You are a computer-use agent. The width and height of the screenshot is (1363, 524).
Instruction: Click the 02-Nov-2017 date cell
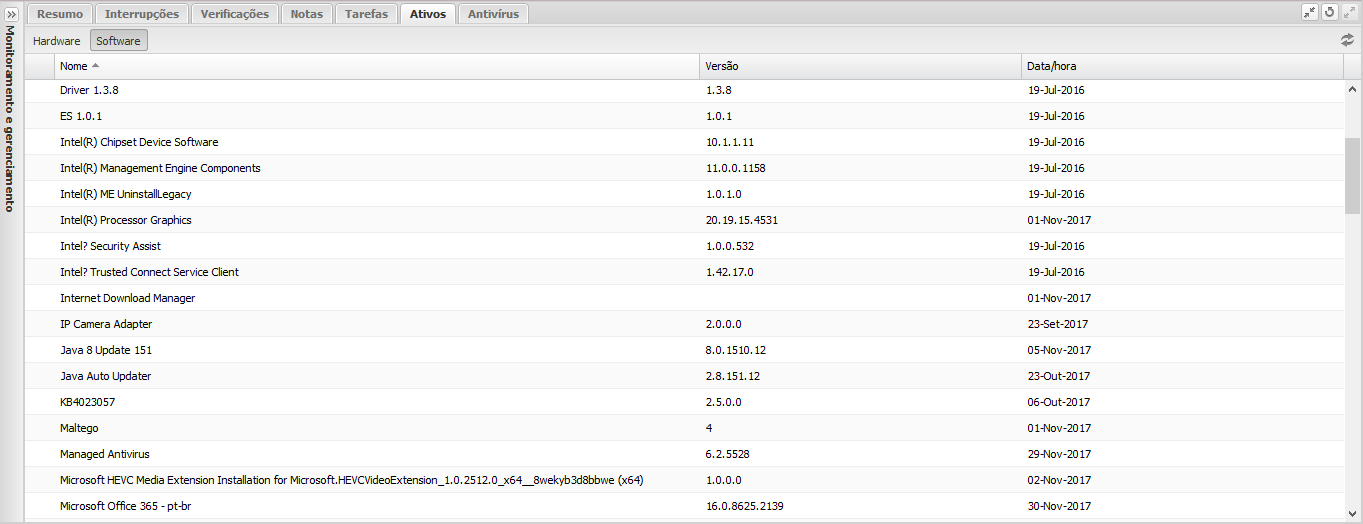(x=1059, y=480)
